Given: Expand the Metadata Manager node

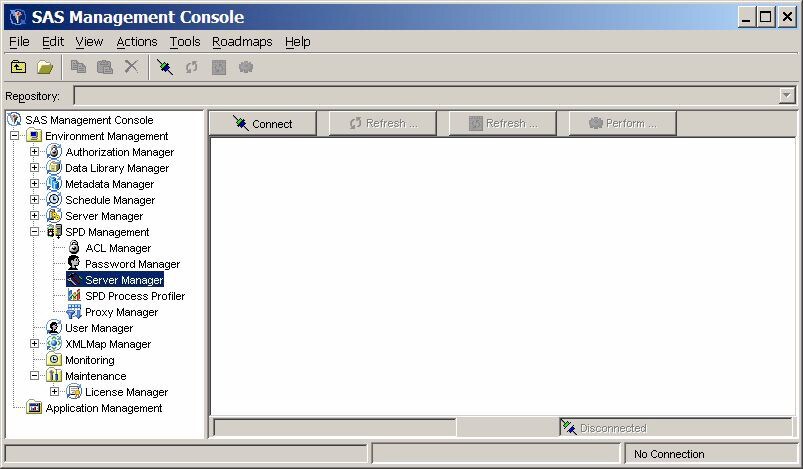Looking at the screenshot, I should pyautogui.click(x=34, y=183).
